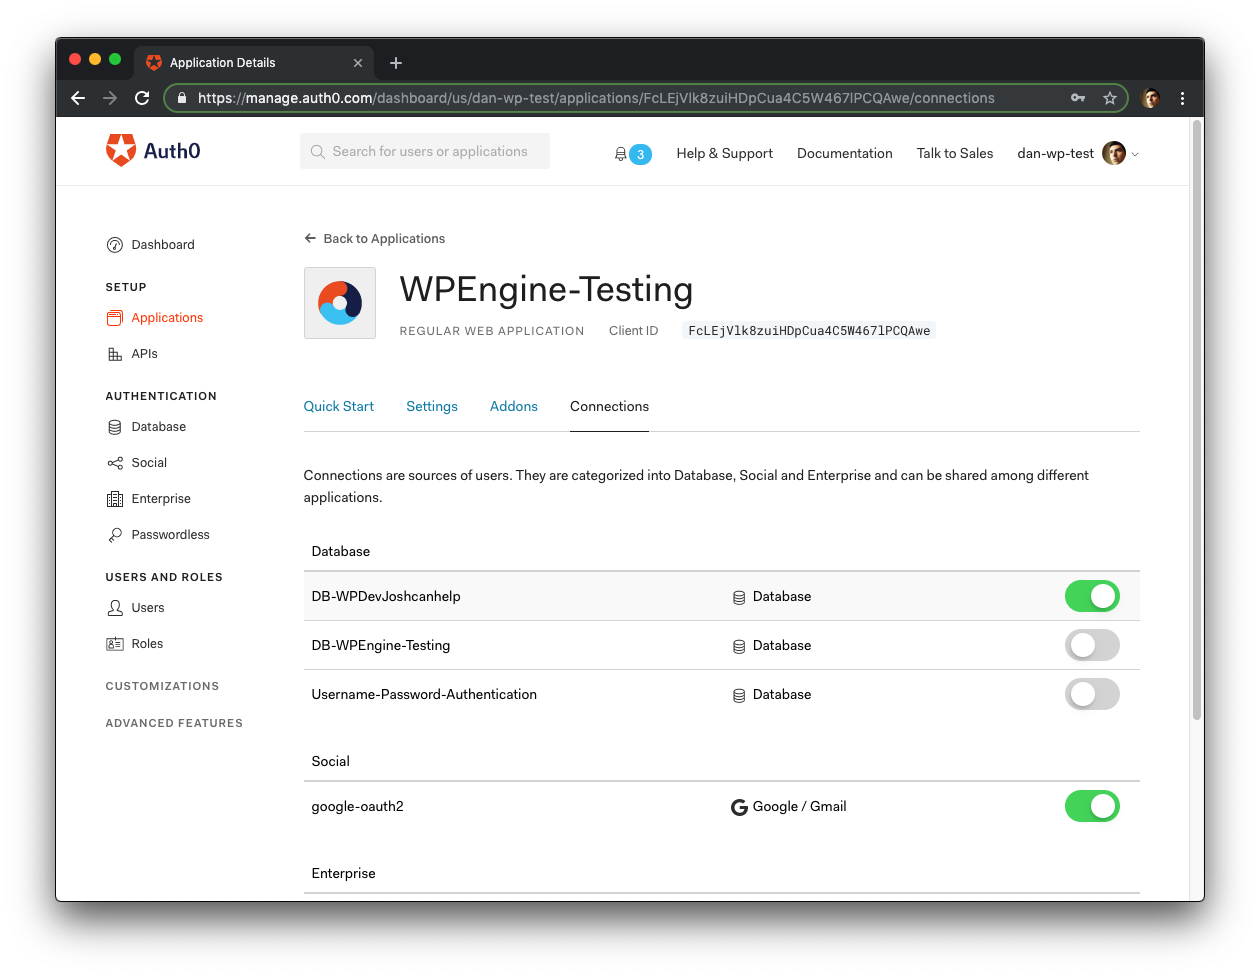
Task: Click database icon in DB-WPDevJoshcanhelp row
Action: tap(739, 597)
